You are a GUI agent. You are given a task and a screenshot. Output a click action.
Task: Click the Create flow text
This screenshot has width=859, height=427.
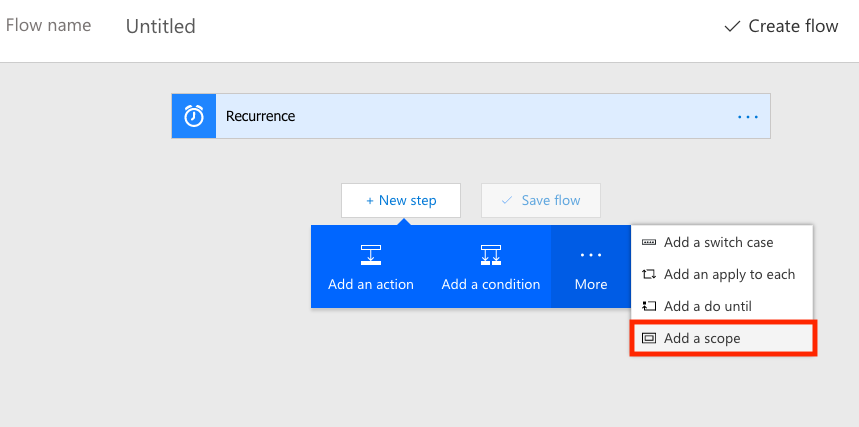793,26
